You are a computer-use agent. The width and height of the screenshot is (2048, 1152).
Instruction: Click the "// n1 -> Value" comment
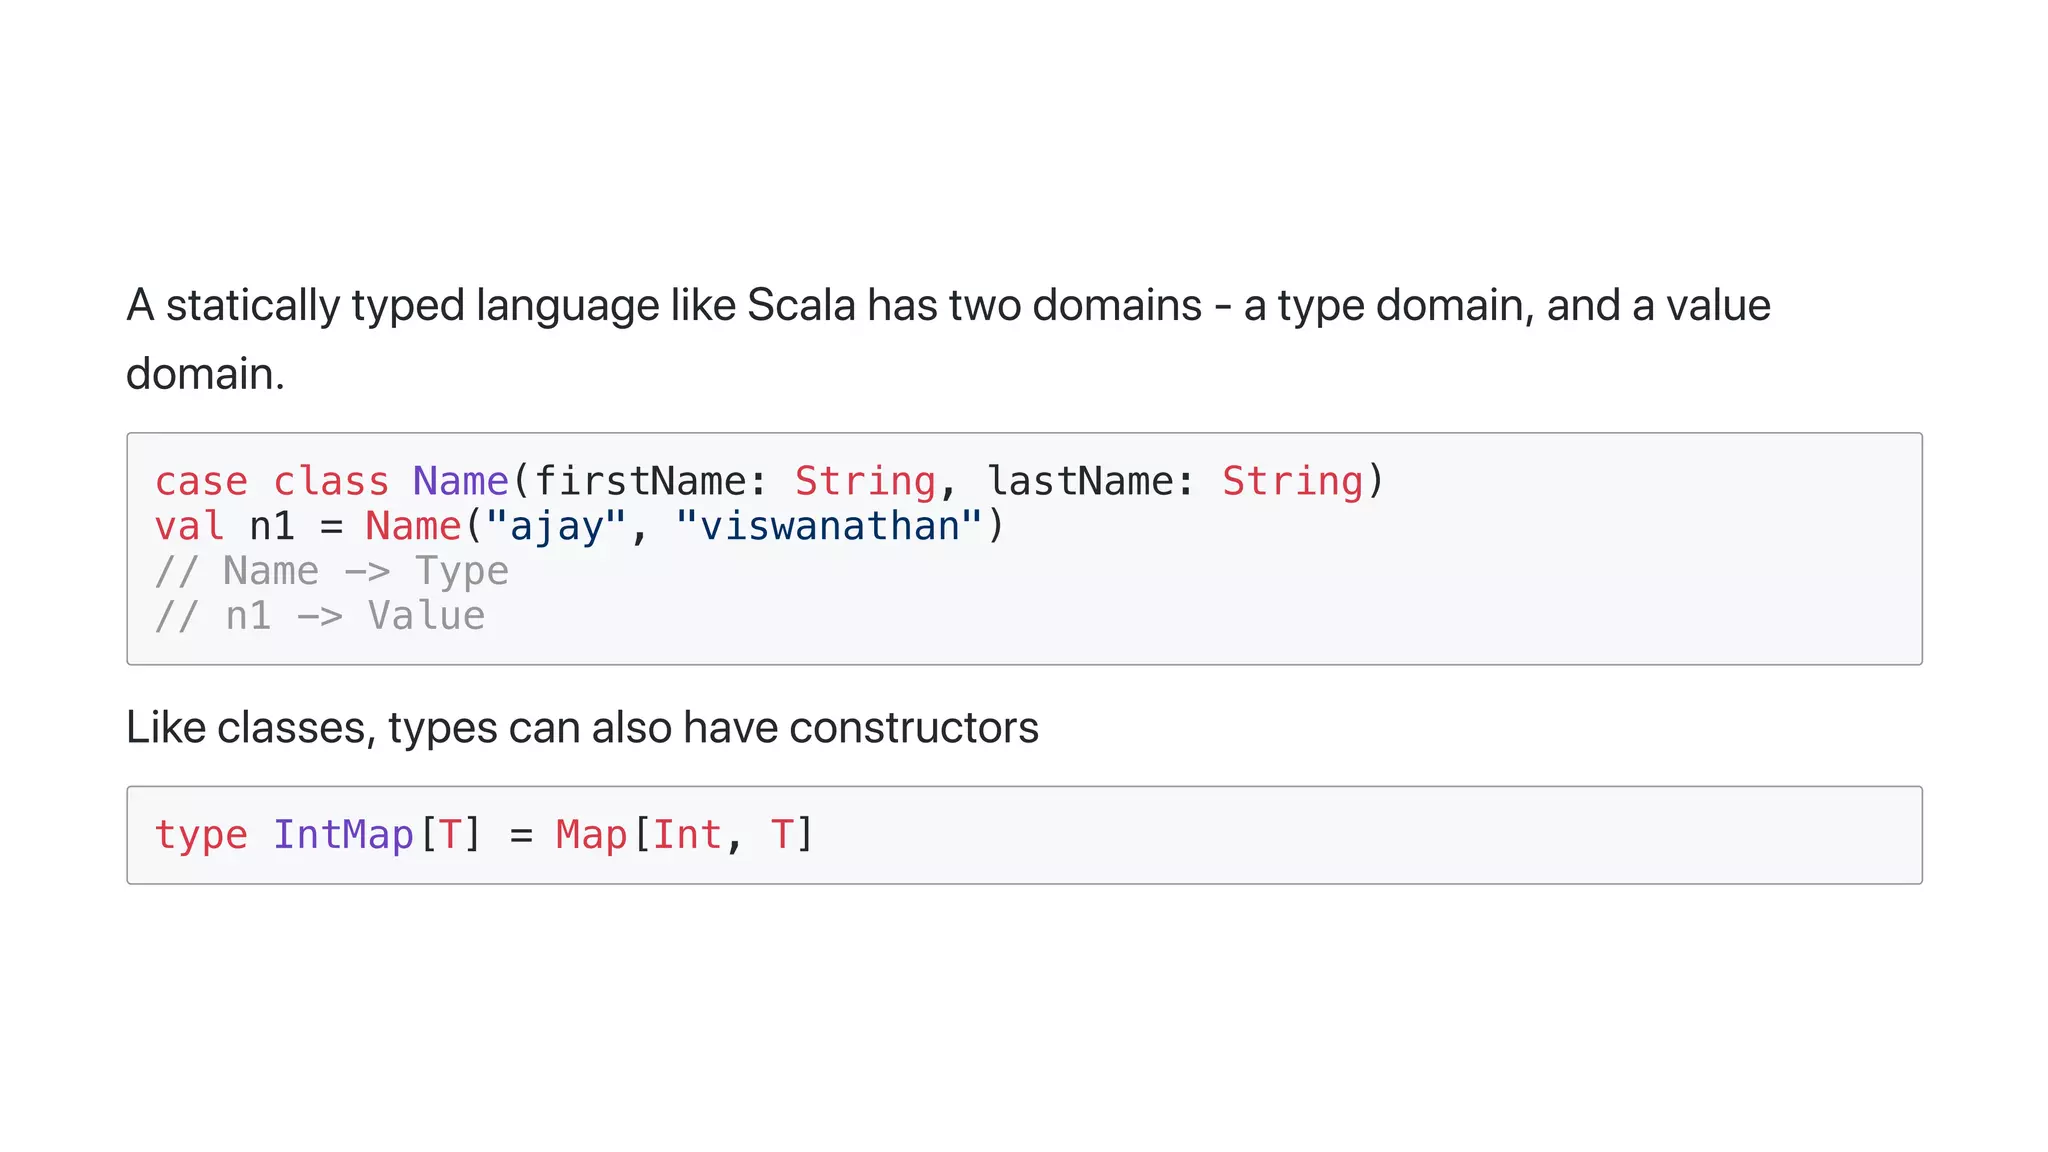click(x=320, y=617)
